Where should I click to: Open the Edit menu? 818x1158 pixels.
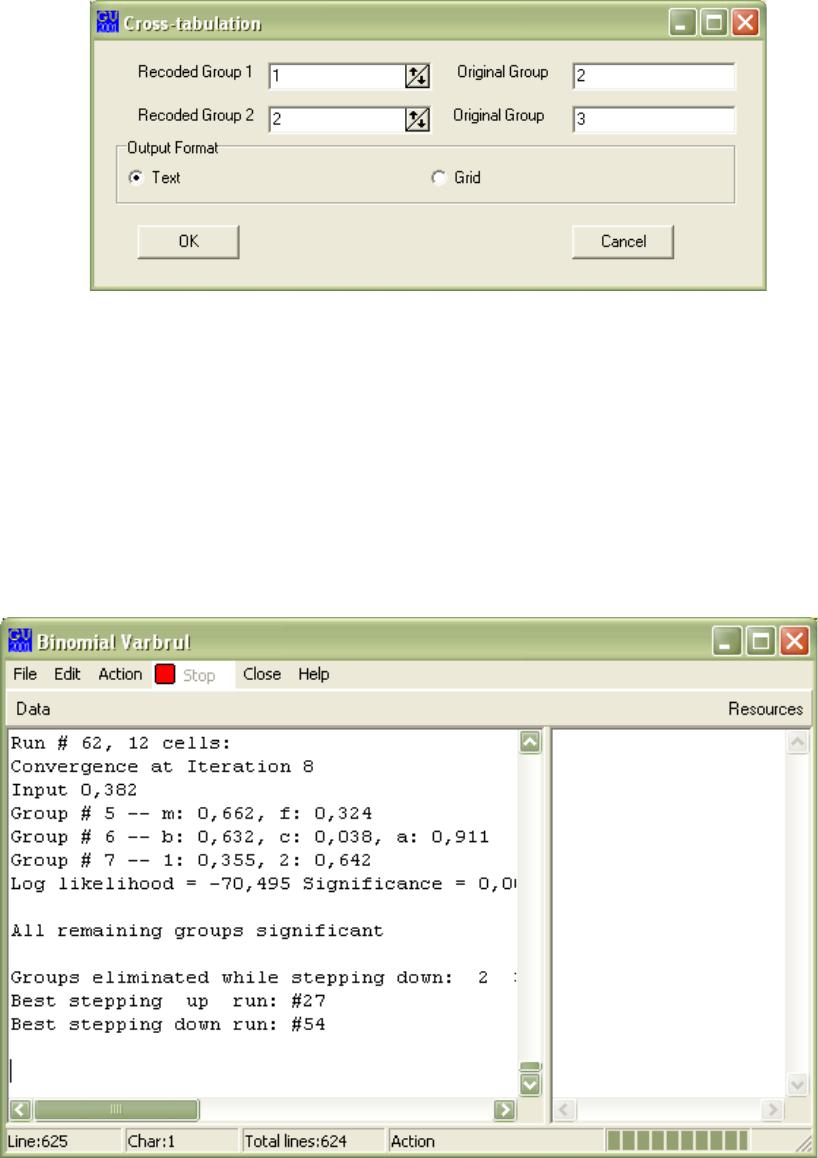pyautogui.click(x=67, y=675)
